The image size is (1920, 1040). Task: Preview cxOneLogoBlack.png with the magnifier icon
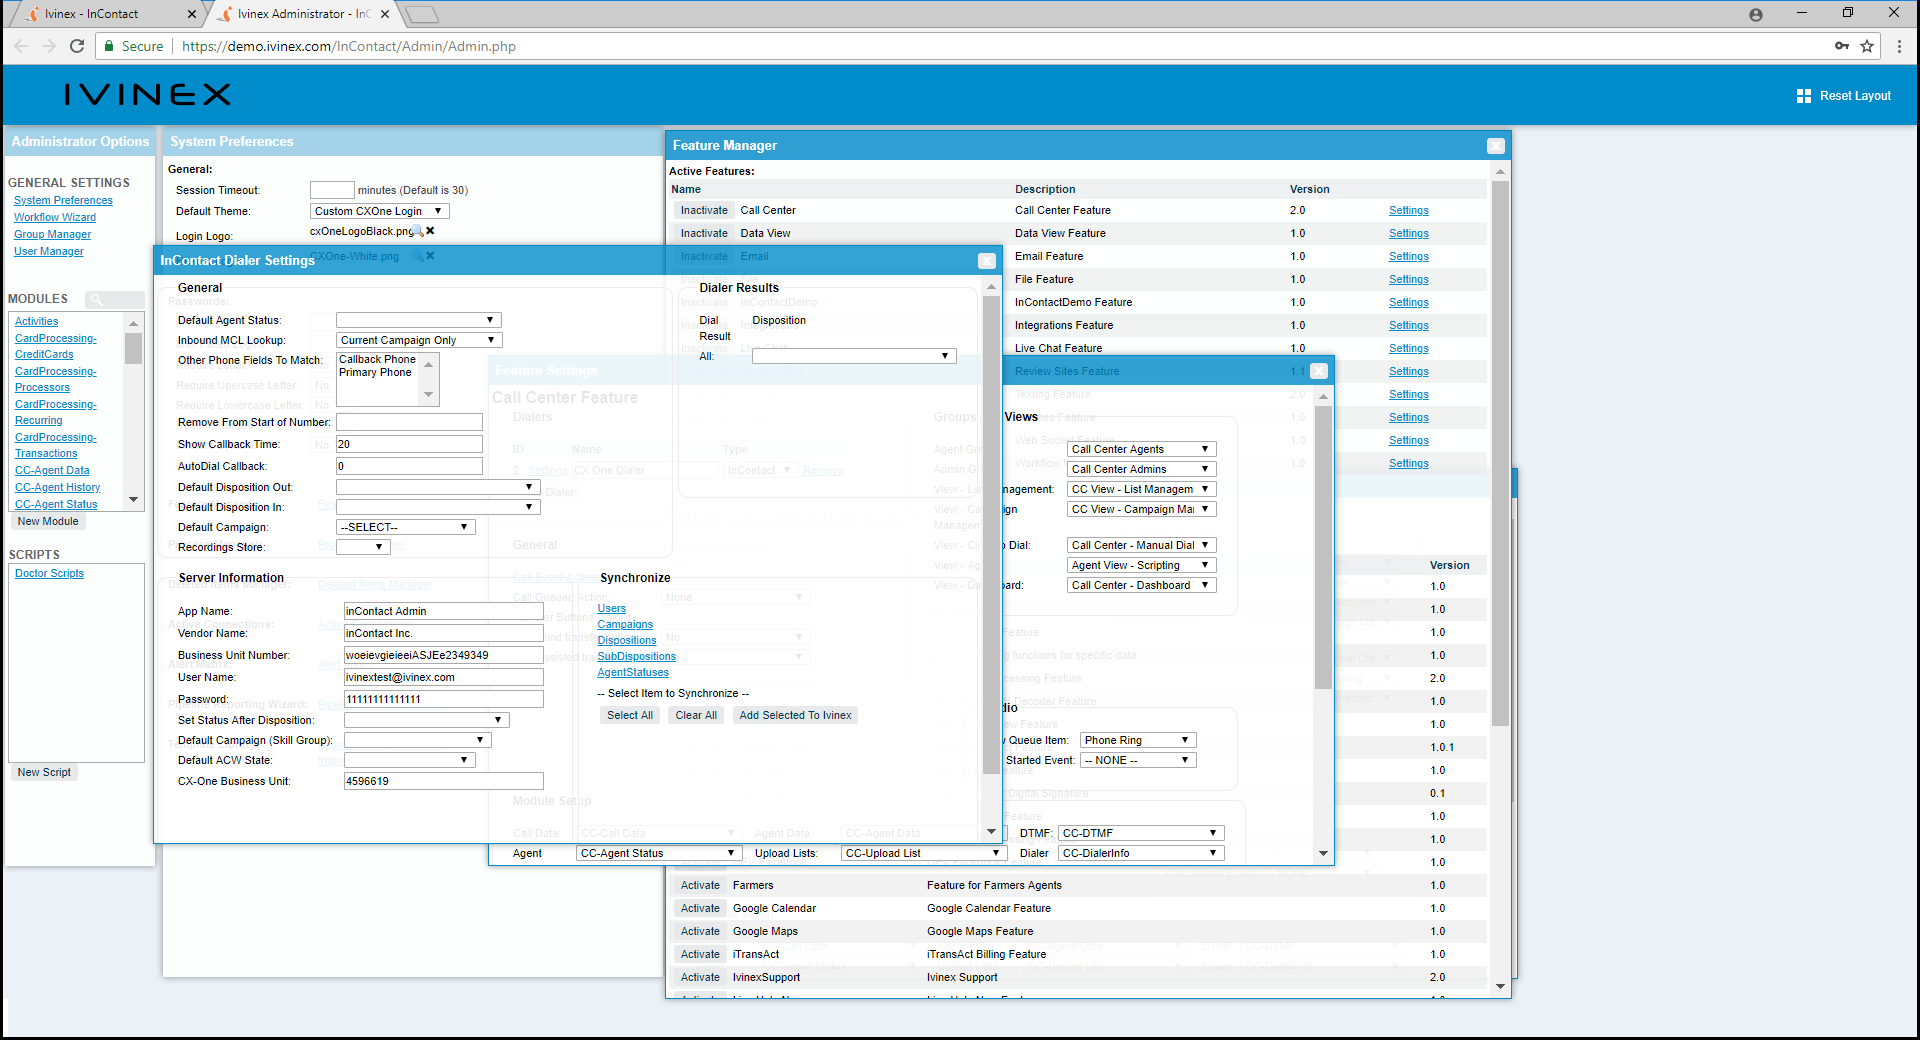(419, 231)
